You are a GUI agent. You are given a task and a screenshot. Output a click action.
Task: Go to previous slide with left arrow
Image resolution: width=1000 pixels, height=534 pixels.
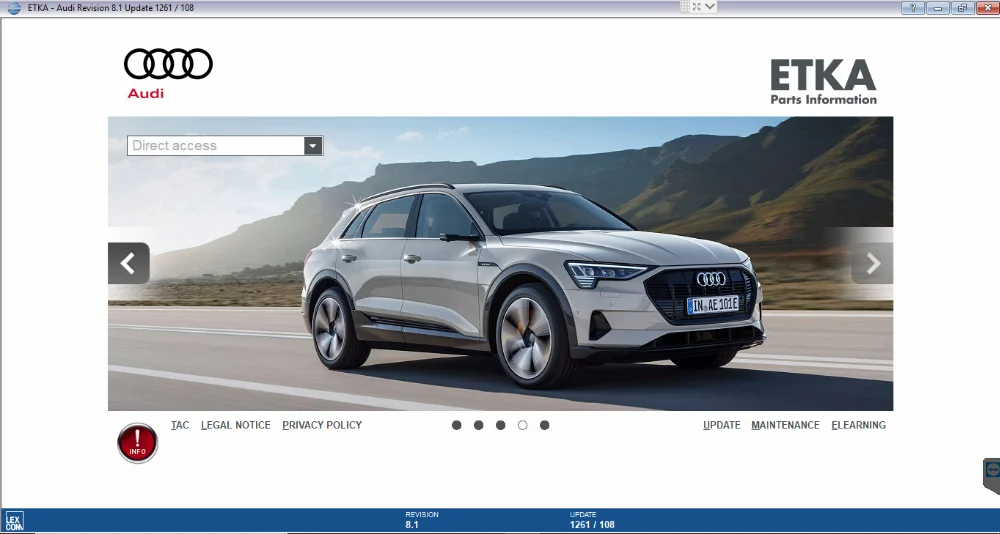click(129, 263)
